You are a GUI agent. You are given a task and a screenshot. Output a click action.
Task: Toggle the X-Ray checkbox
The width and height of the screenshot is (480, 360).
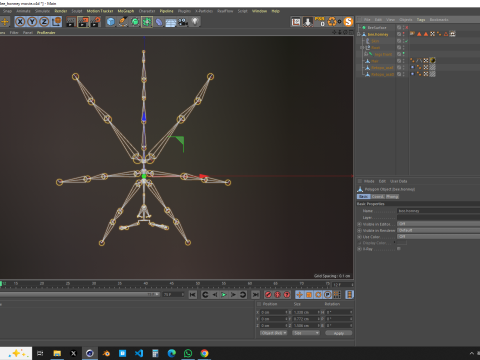coord(399,249)
